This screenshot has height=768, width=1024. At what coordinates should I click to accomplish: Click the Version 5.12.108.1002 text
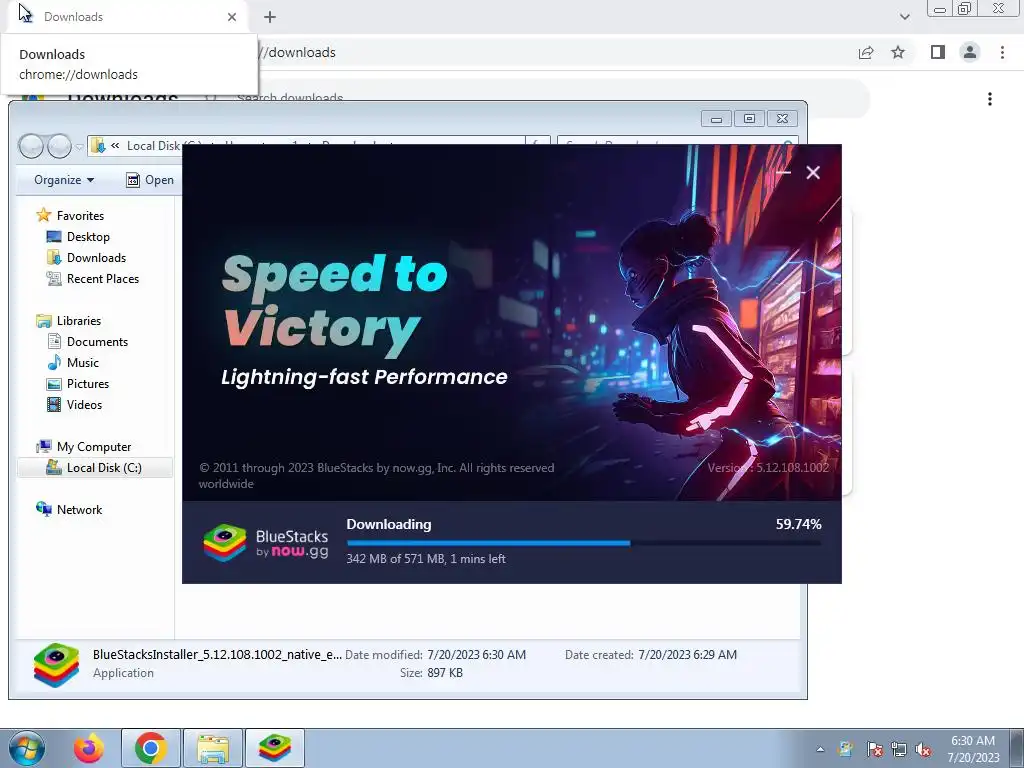pos(768,468)
